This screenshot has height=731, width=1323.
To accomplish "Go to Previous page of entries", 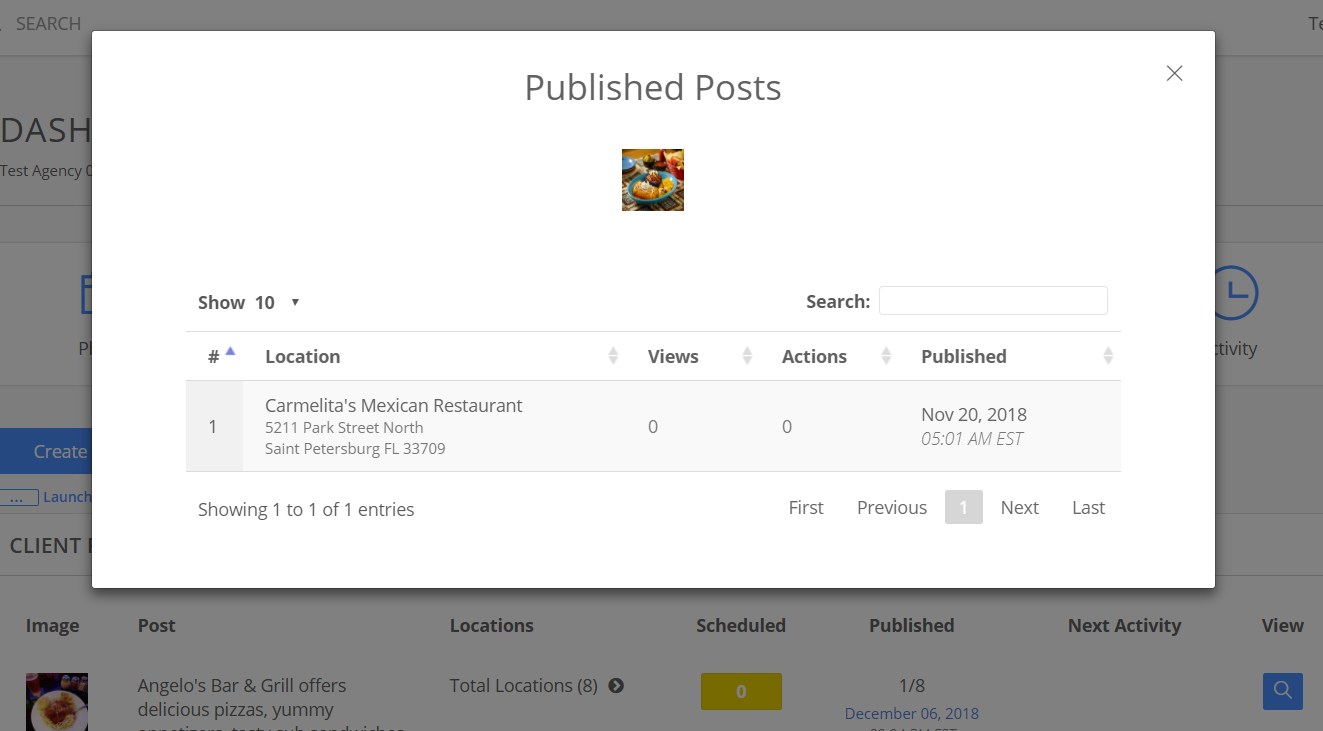I will click(891, 507).
